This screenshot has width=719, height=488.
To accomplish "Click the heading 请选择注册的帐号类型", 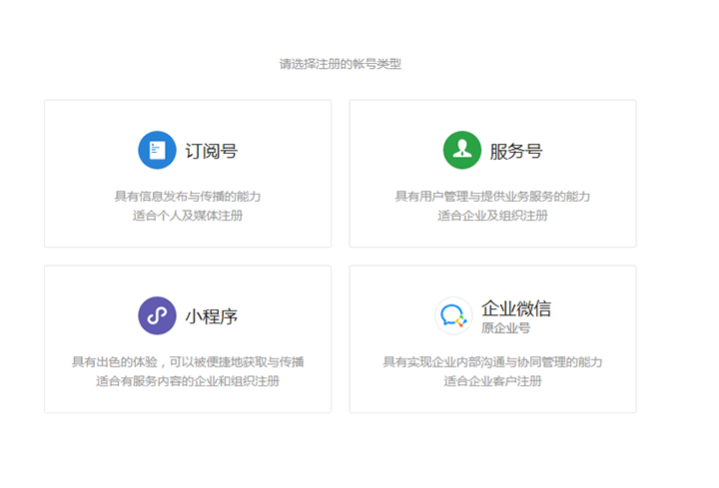I will point(340,64).
